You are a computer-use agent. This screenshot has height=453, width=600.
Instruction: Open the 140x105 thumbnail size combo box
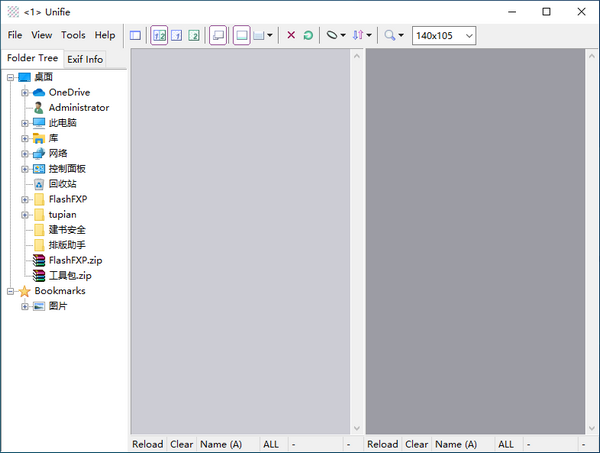click(444, 36)
